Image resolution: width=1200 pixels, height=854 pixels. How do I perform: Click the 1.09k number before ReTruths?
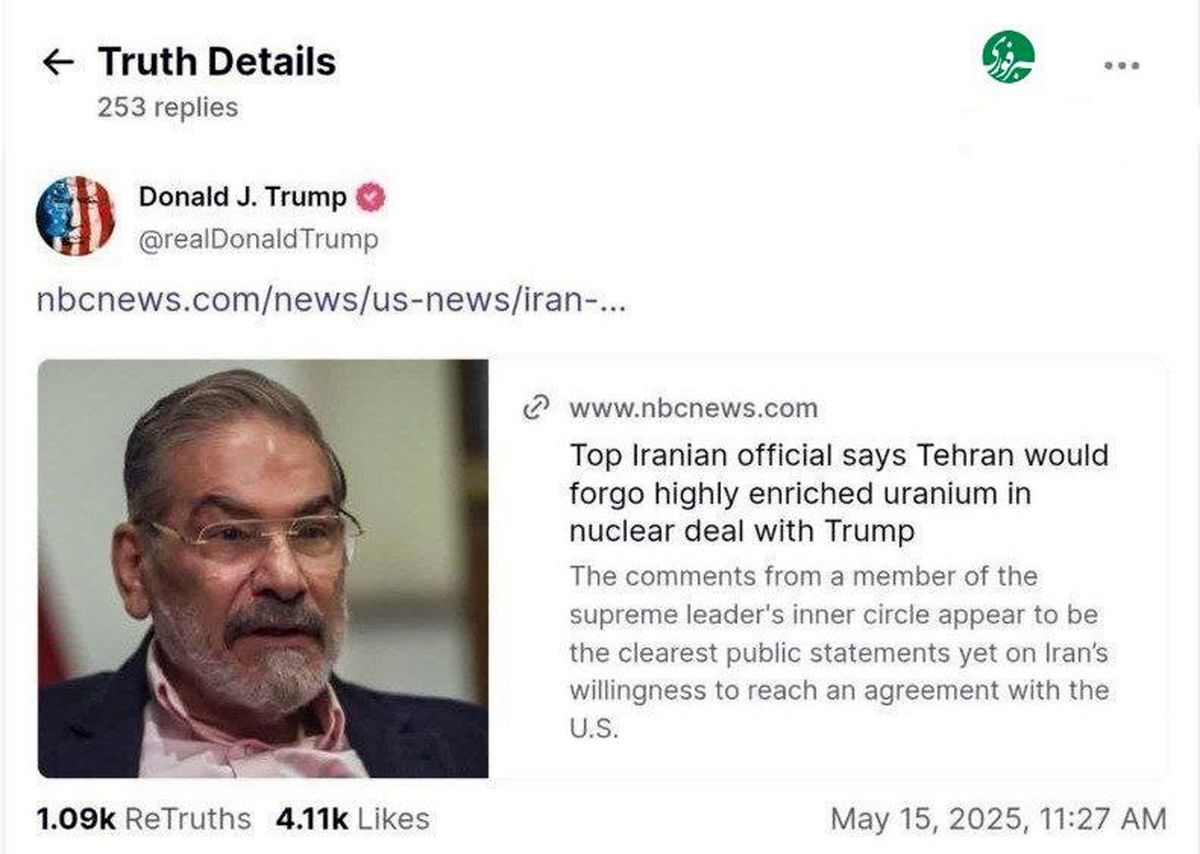pos(76,819)
